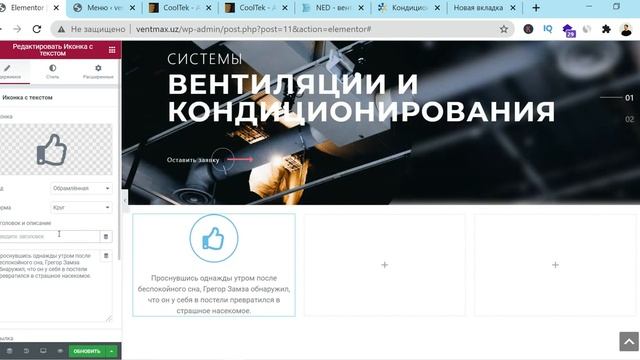Screen dimensions: 640x360
Task: Open the history icon in the panel footer
Action: (x=26, y=351)
